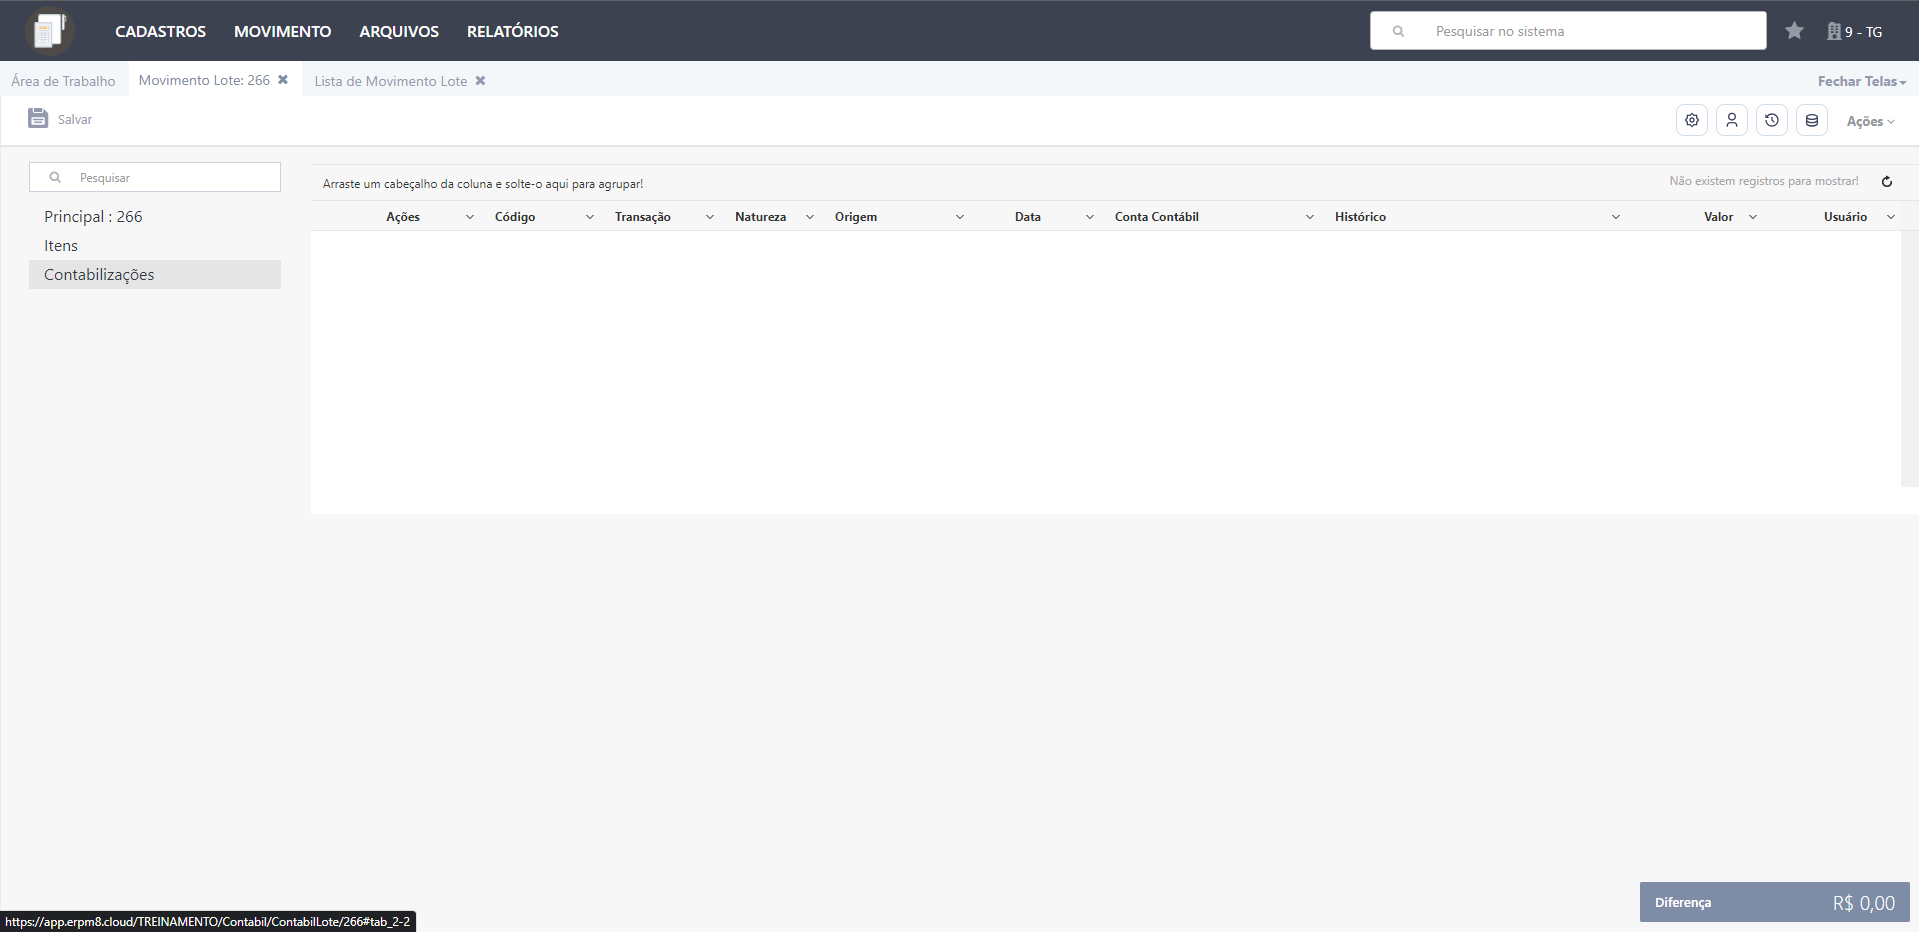Sort by the Data column header

[x=1028, y=217]
